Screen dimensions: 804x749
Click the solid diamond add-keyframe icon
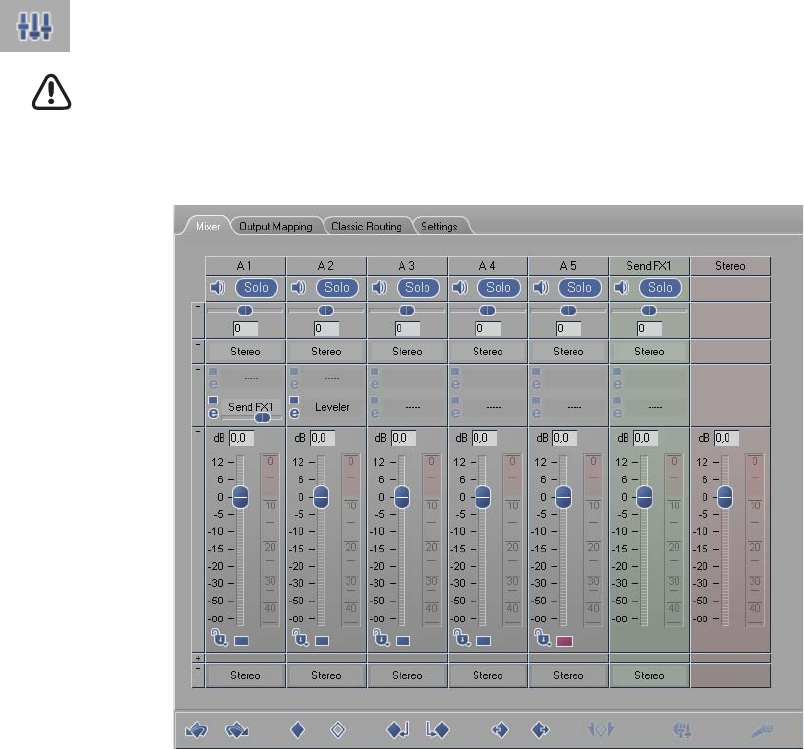[297, 730]
